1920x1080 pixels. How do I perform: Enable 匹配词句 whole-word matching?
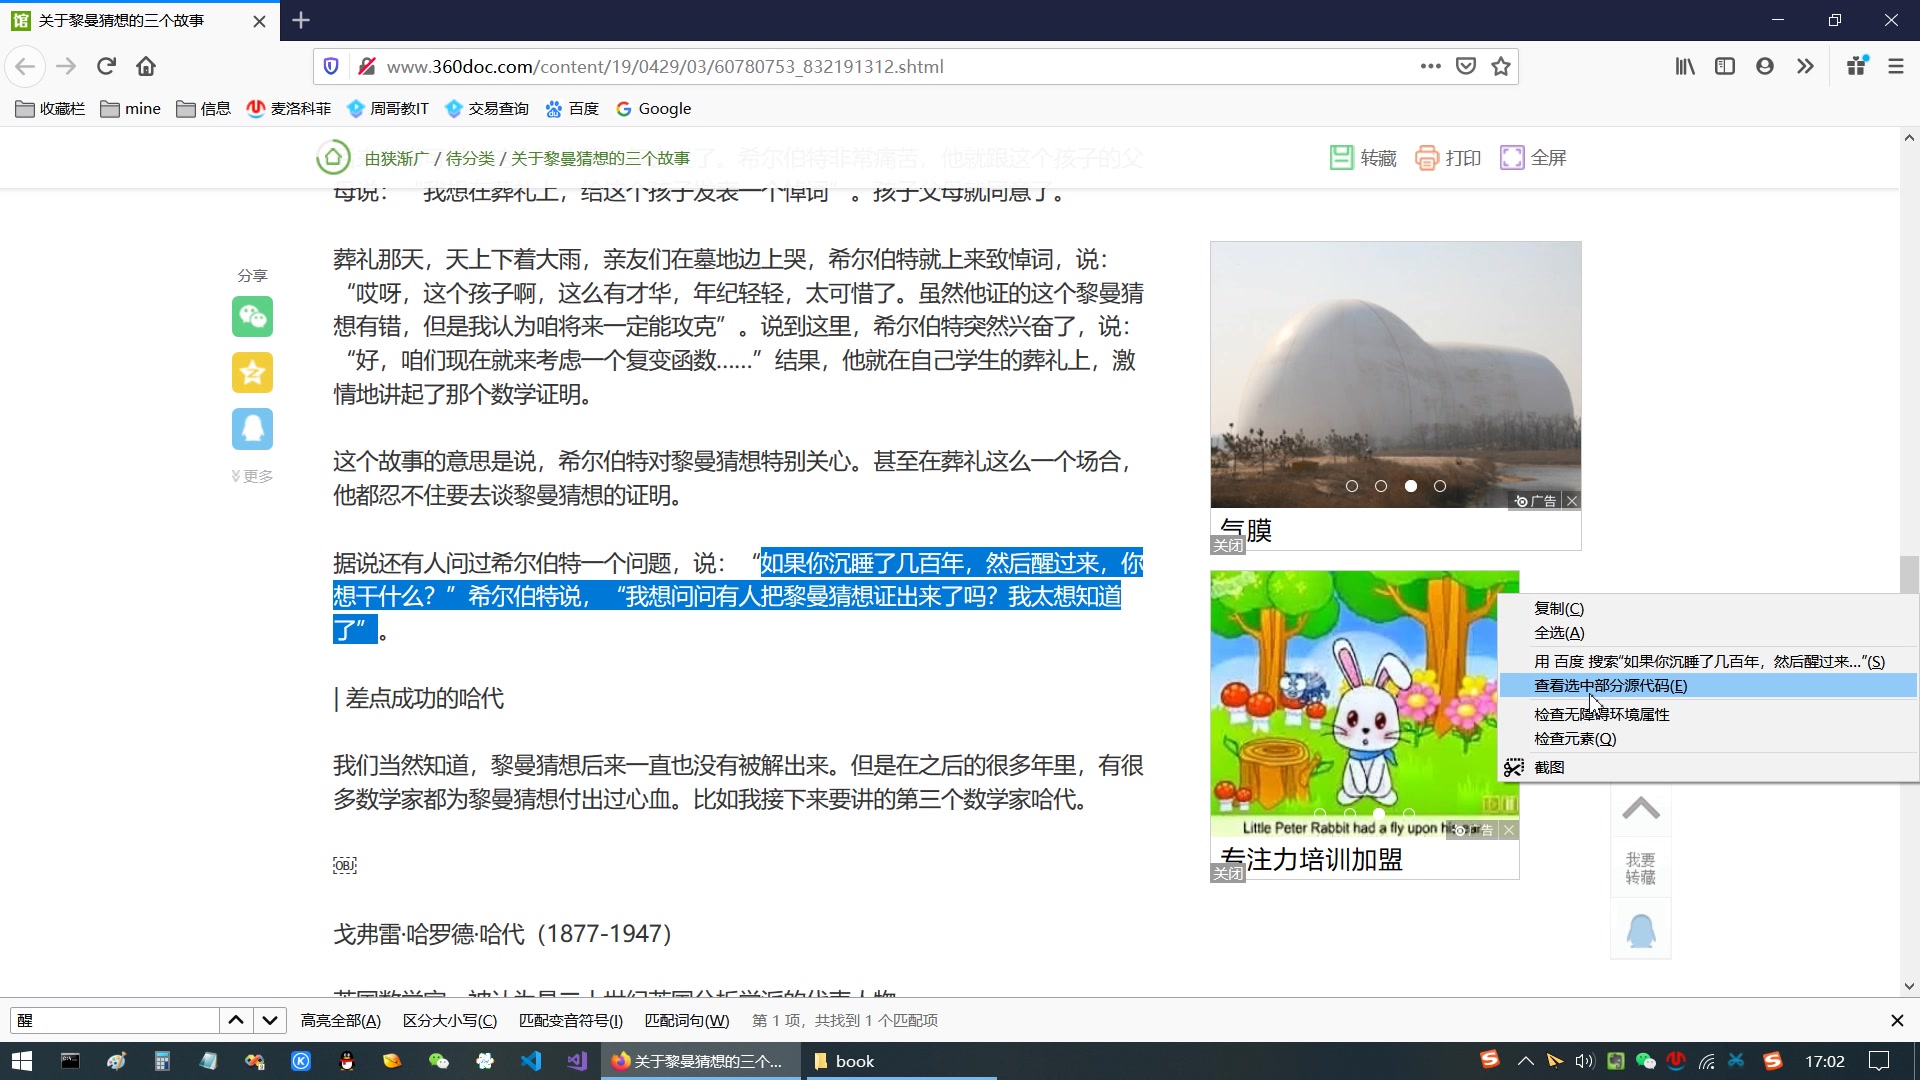click(687, 1020)
